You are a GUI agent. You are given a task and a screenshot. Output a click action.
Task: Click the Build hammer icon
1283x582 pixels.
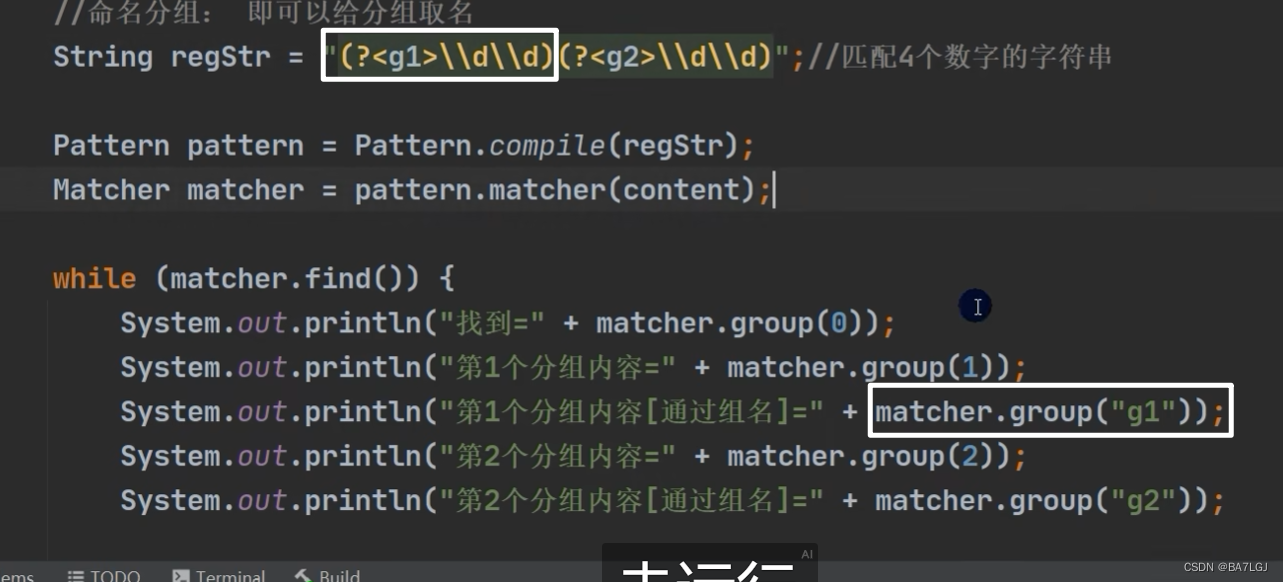coord(302,576)
